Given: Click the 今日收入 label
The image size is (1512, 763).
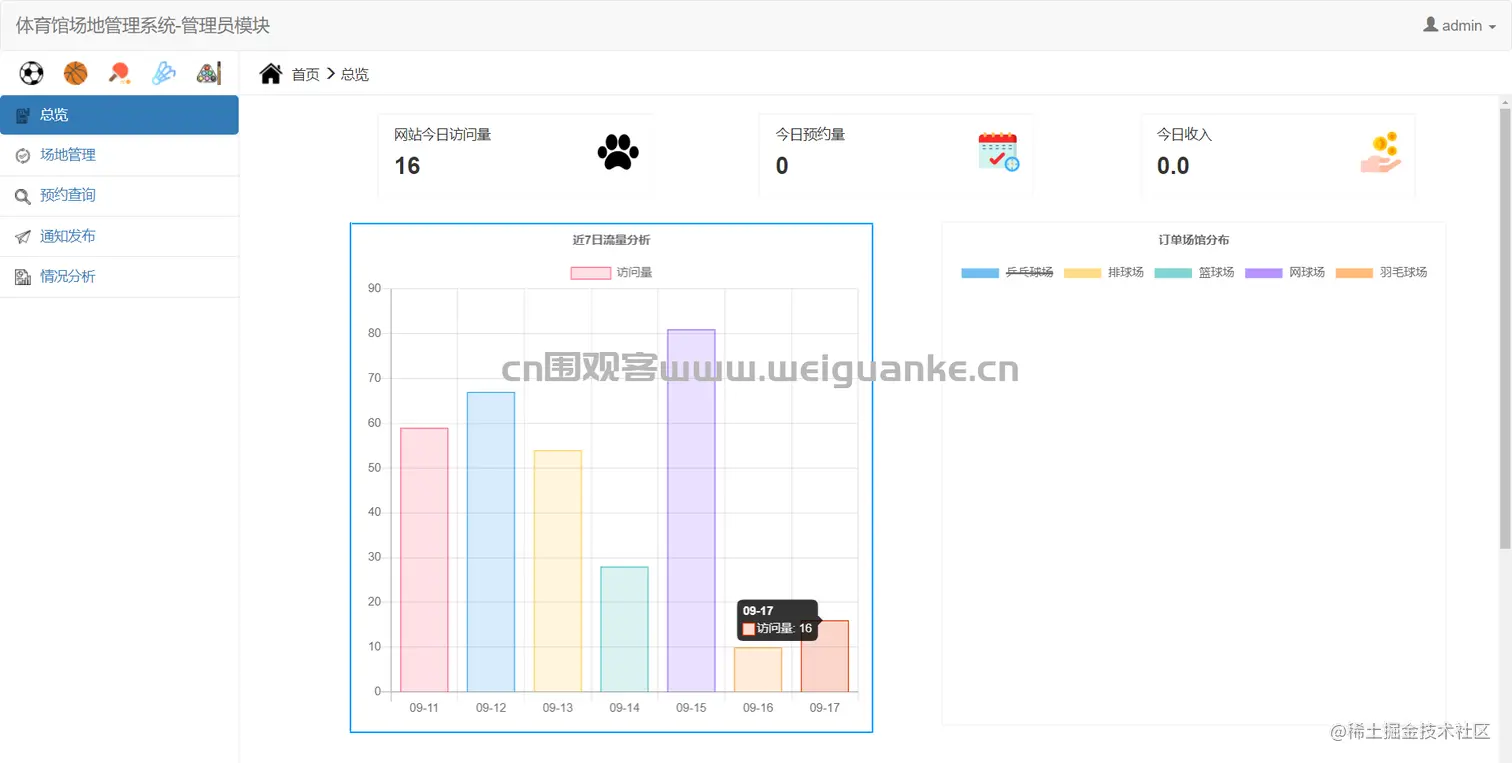Looking at the screenshot, I should pos(1184,134).
